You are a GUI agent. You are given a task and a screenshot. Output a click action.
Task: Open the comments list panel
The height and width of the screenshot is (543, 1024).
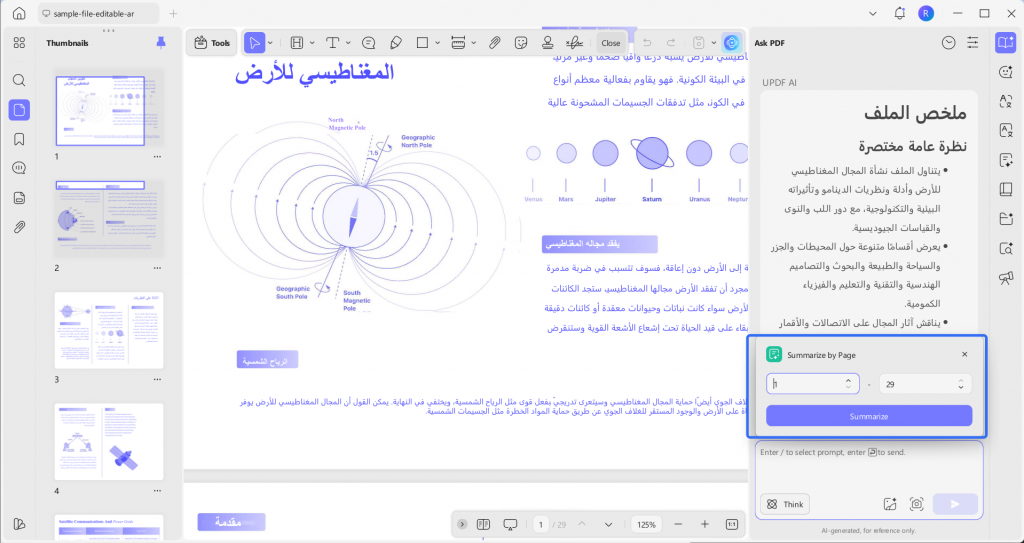[x=19, y=168]
